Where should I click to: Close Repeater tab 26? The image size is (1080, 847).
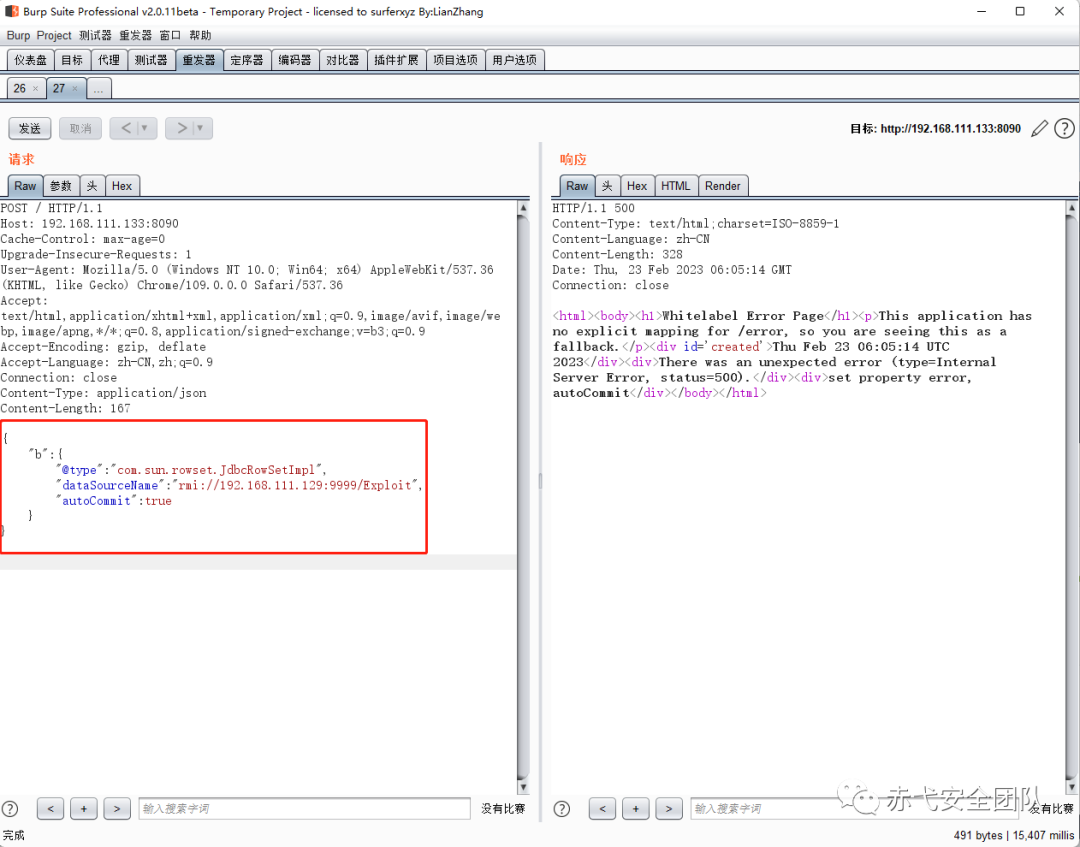pos(35,89)
